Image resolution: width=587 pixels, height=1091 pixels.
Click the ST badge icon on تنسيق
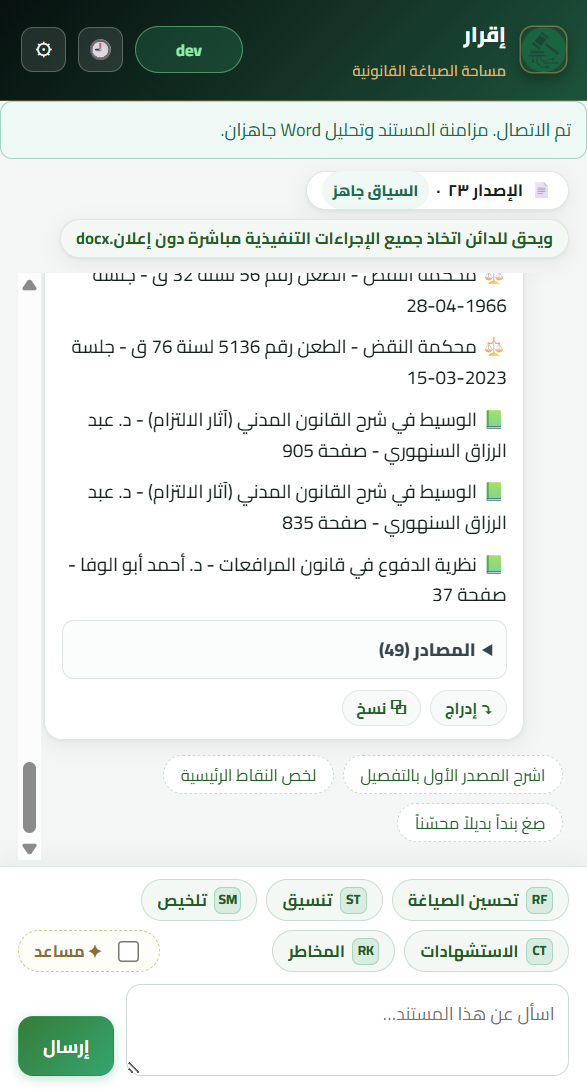pos(353,900)
